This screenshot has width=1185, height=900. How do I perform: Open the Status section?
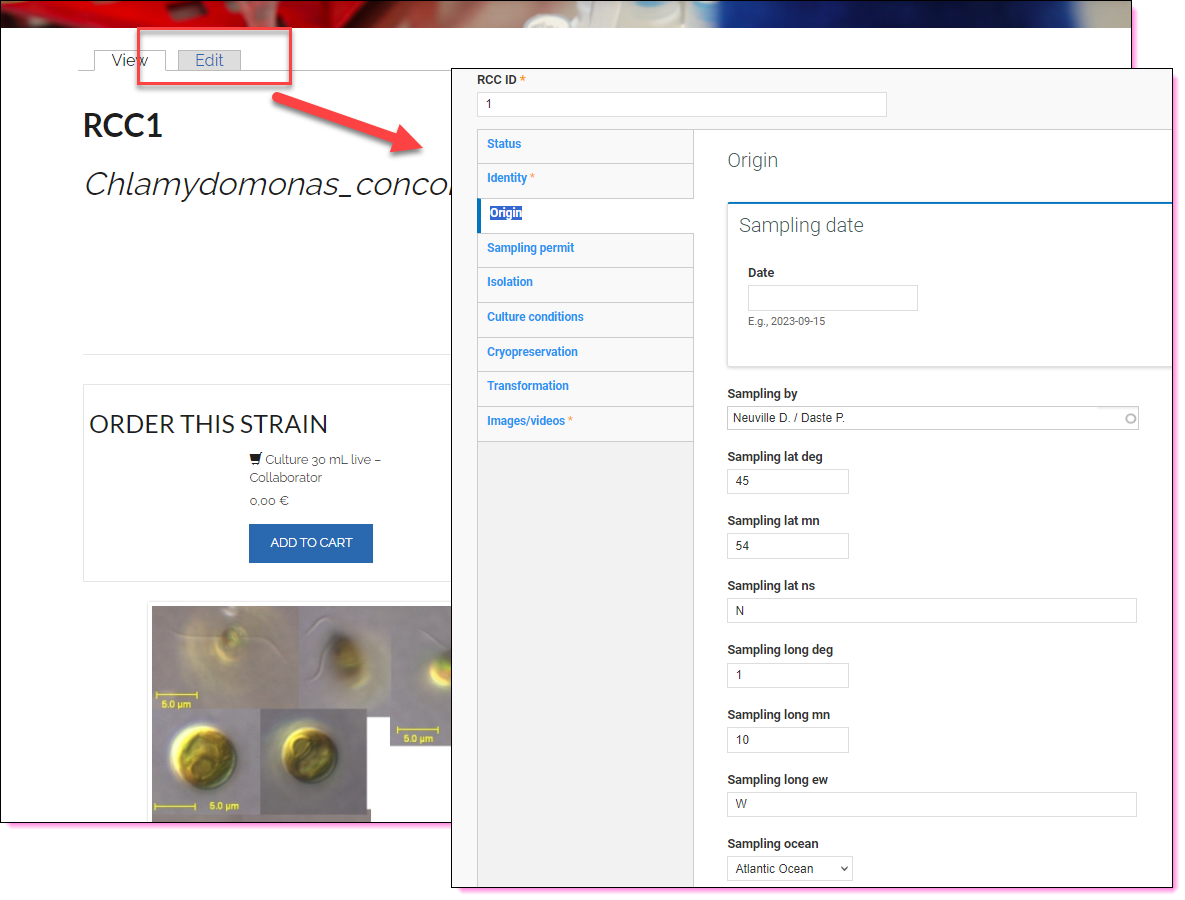pos(504,144)
